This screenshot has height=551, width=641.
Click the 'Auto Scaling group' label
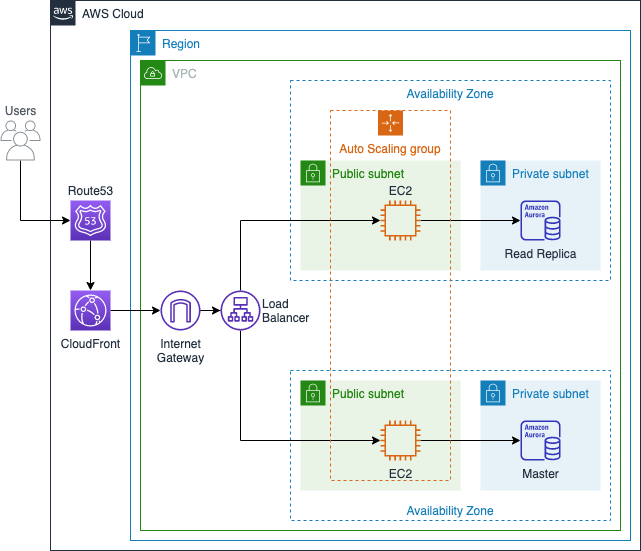[x=390, y=149]
